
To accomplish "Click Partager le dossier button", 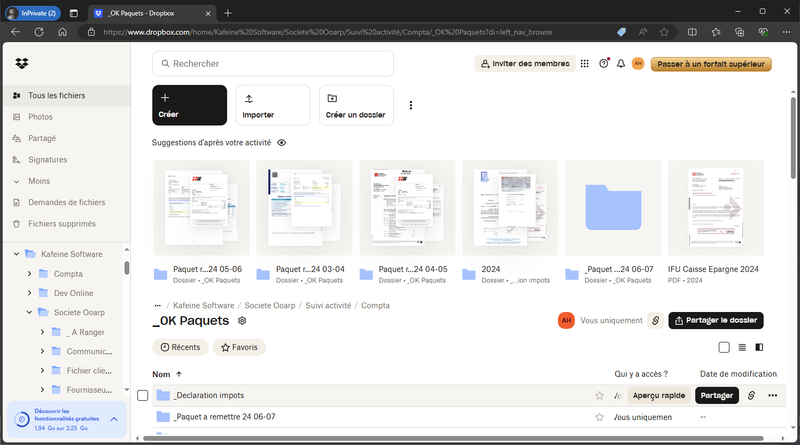I will pyautogui.click(x=716, y=320).
